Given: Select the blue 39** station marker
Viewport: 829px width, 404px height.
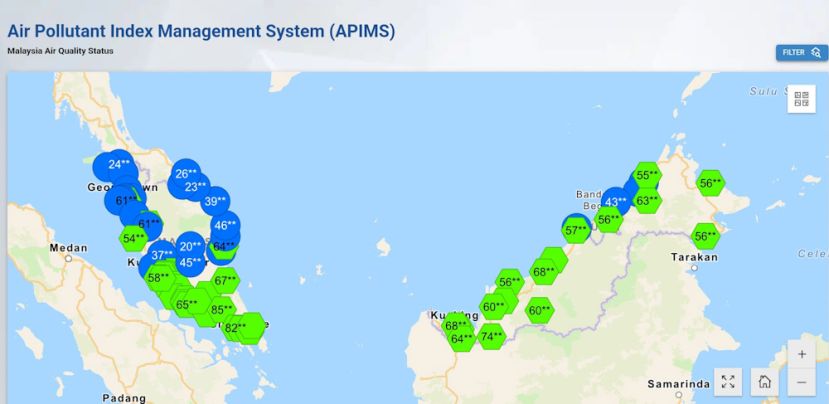Looking at the screenshot, I should coord(215,201).
